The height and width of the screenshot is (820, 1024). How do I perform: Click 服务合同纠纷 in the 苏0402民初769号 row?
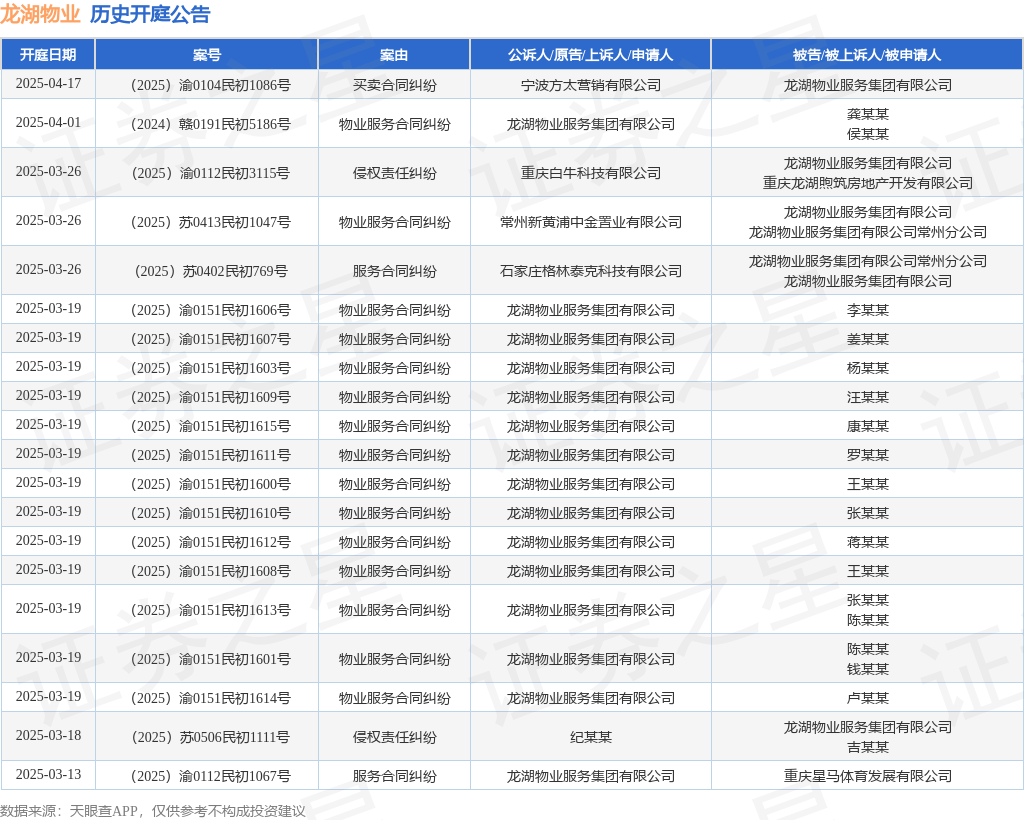click(x=394, y=271)
